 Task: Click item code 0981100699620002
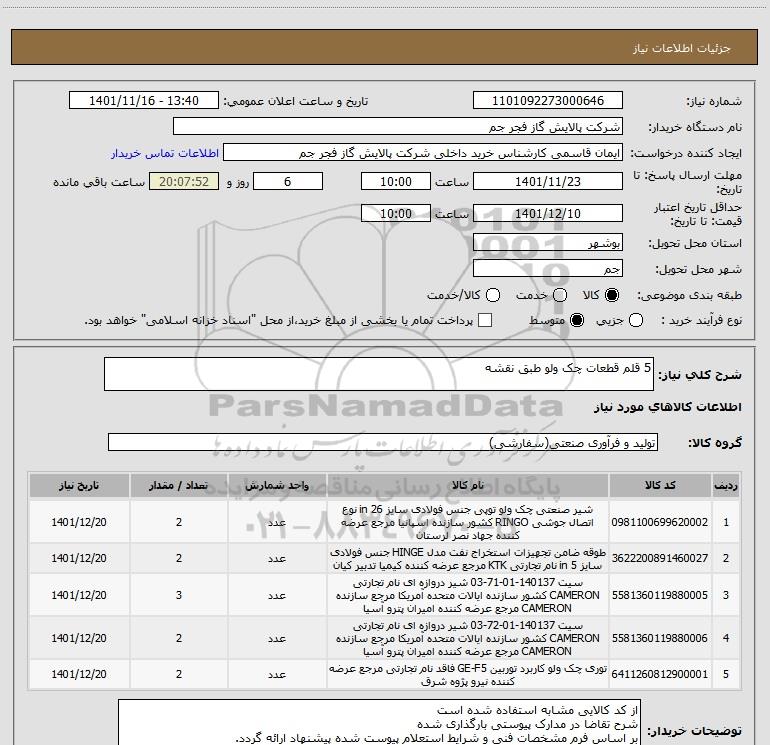(x=660, y=522)
